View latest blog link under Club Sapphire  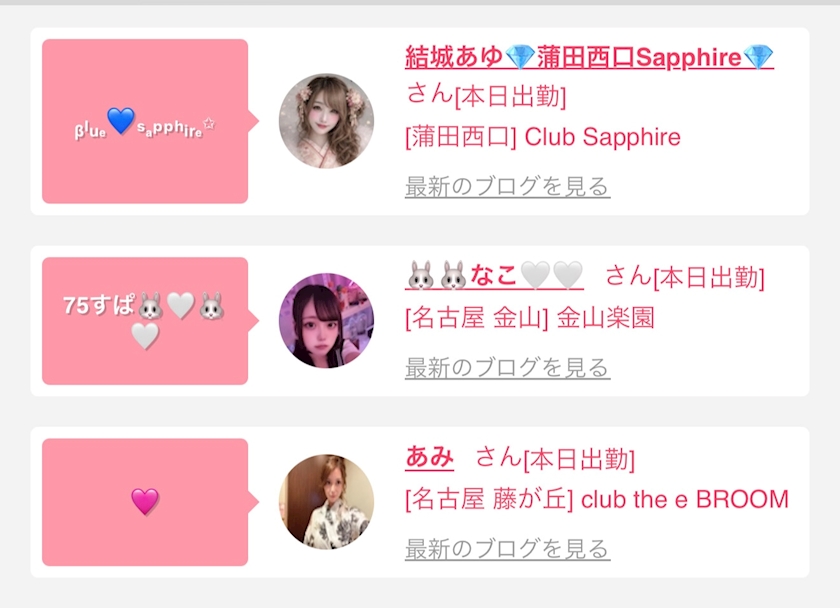[x=507, y=186]
